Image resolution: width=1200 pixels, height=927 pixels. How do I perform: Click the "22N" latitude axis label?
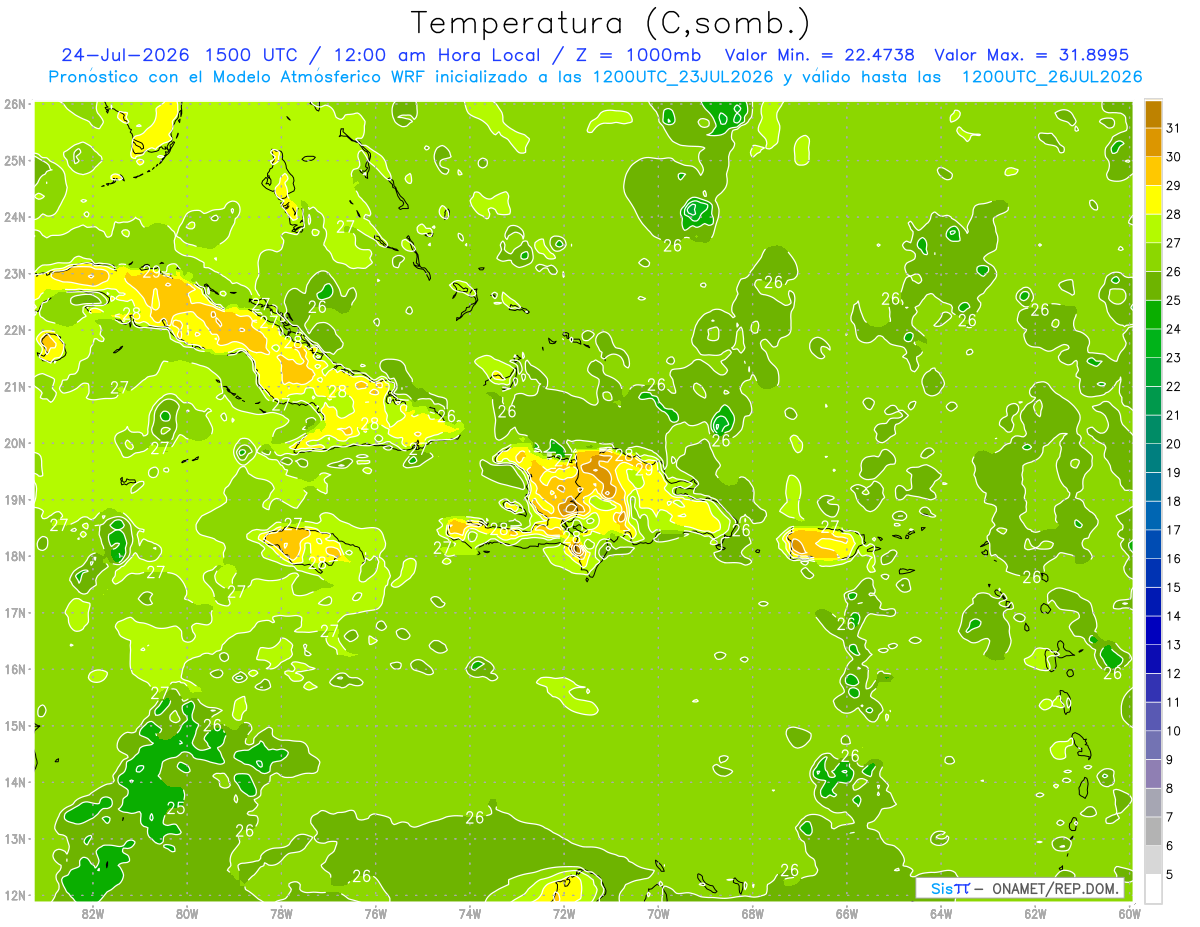16,329
